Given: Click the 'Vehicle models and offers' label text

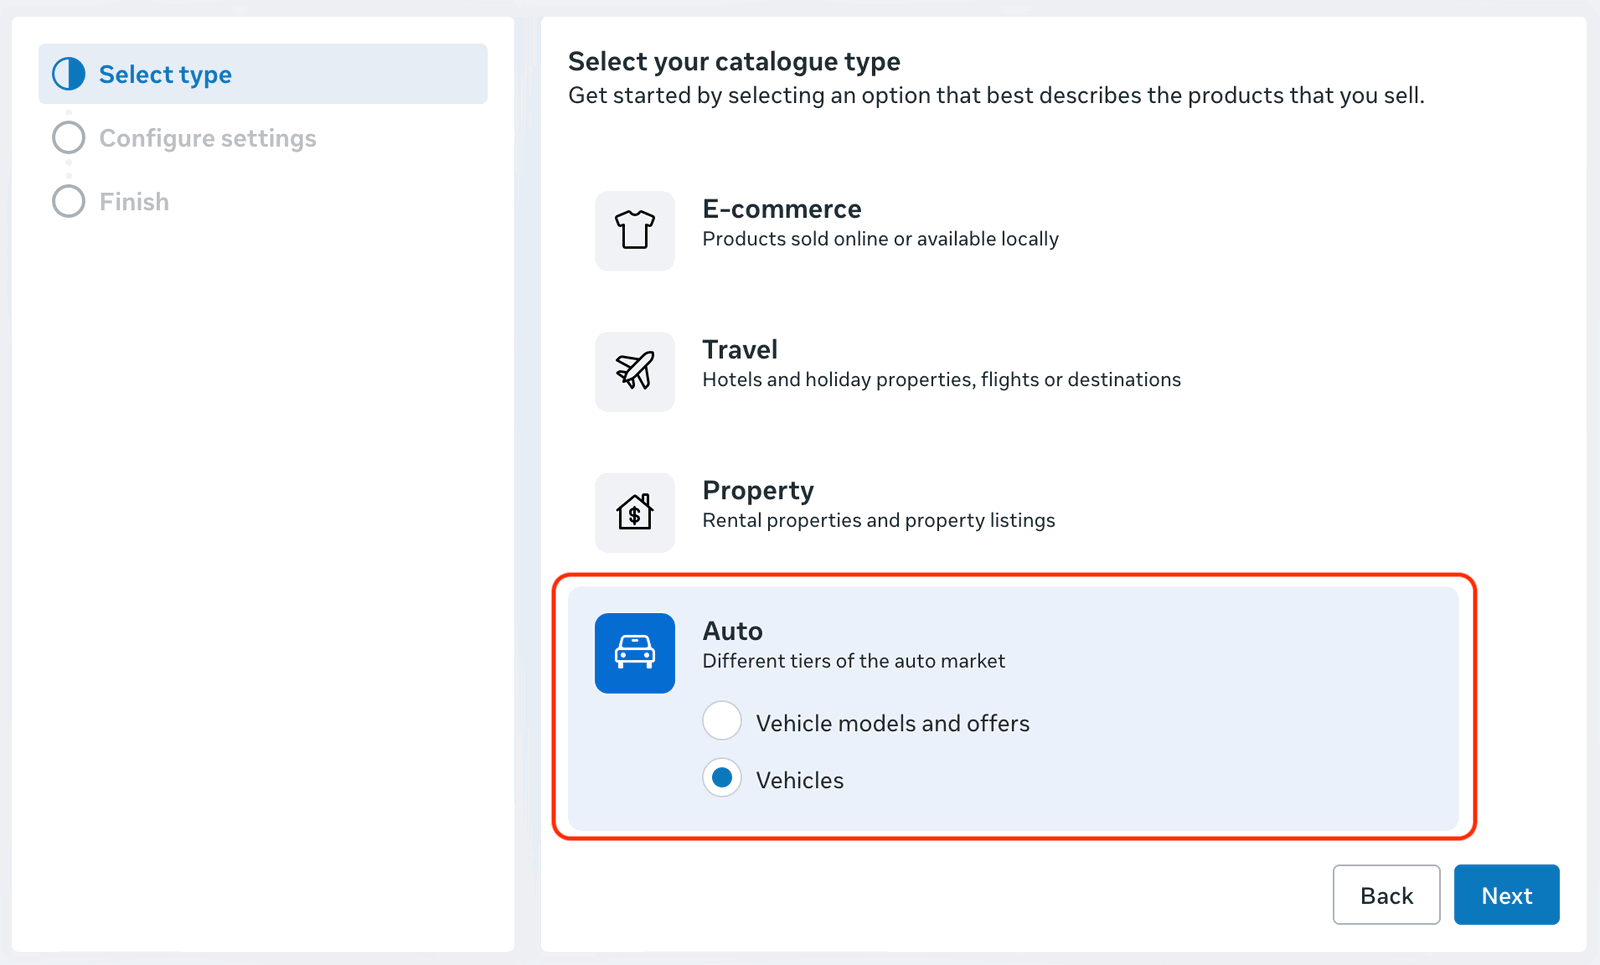Looking at the screenshot, I should (x=892, y=723).
